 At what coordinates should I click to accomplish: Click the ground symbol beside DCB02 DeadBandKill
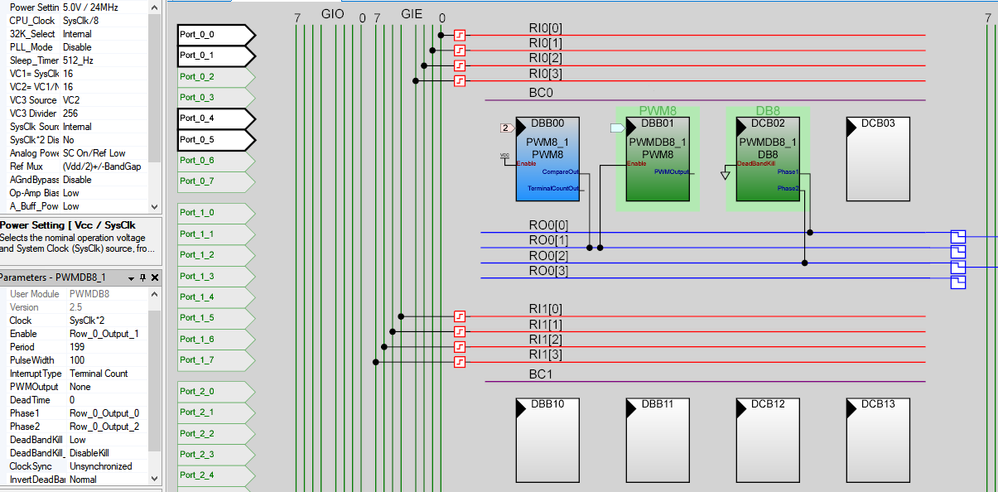pos(725,174)
